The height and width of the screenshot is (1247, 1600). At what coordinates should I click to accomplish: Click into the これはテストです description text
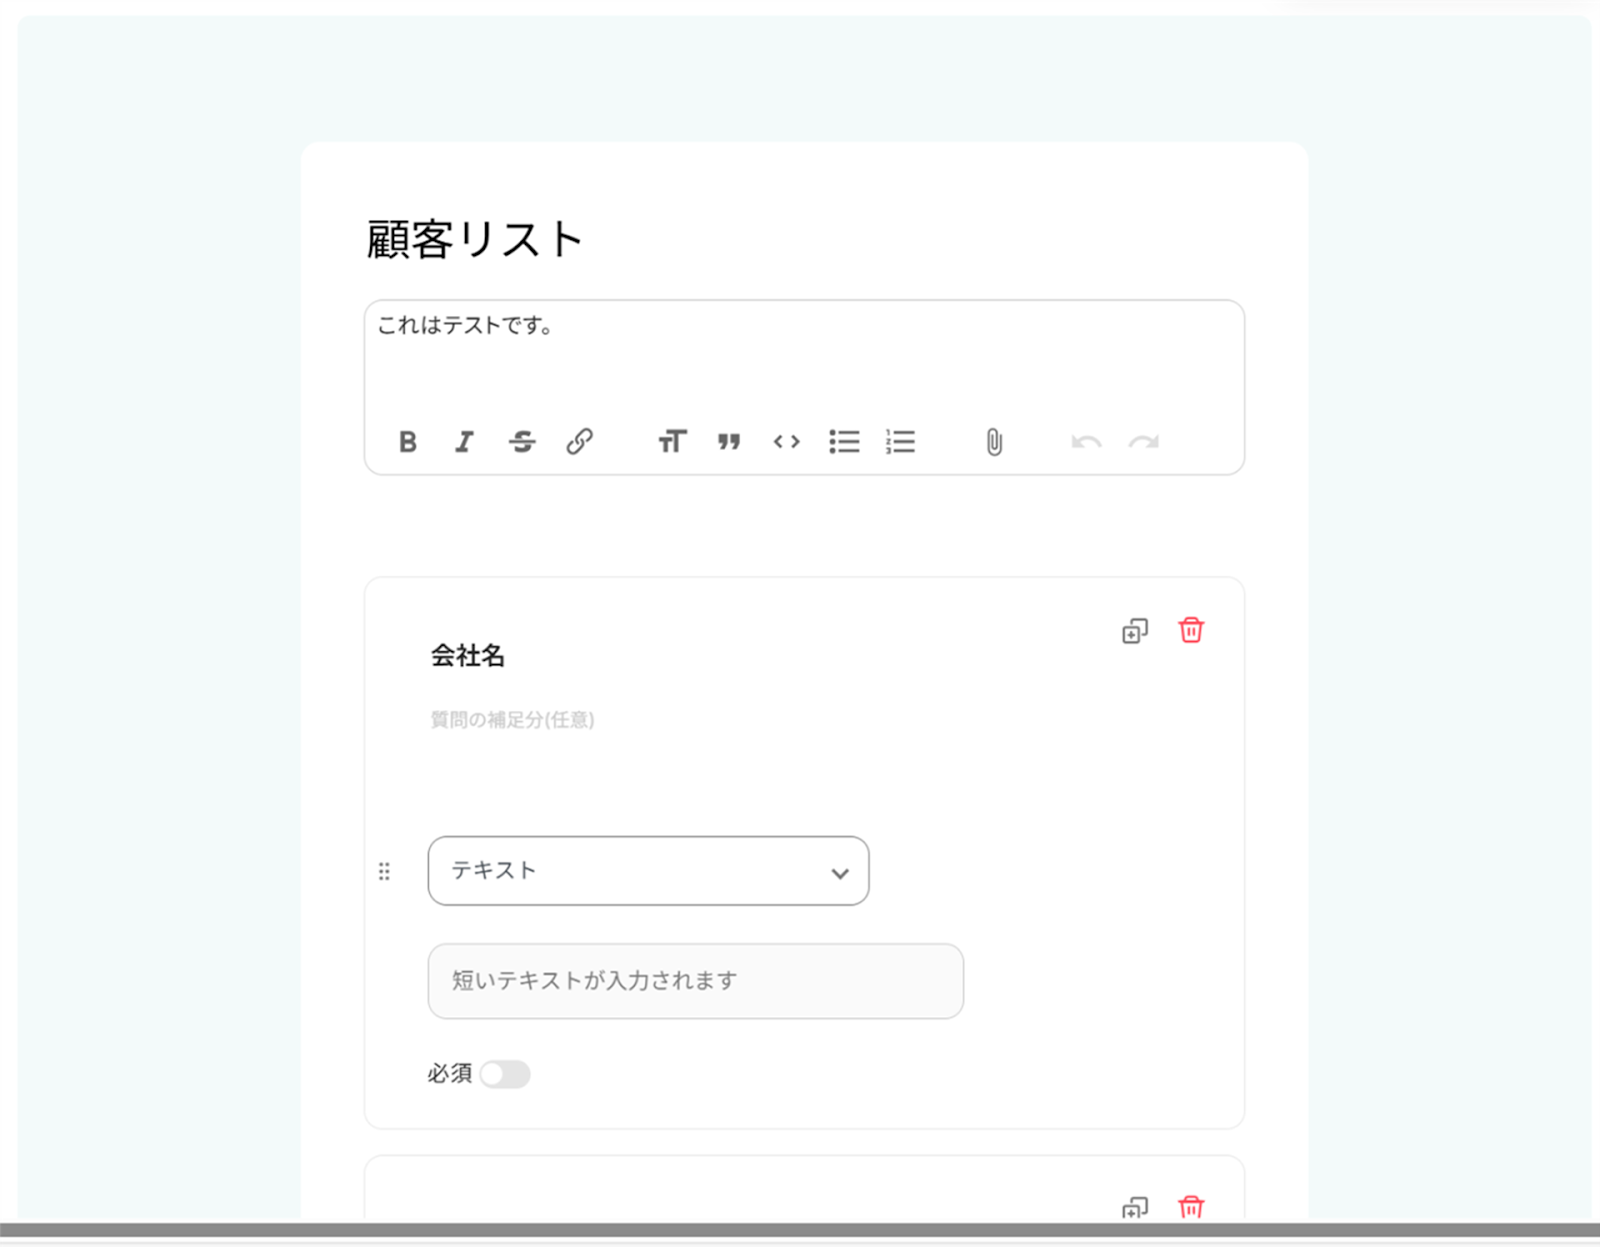tap(465, 326)
